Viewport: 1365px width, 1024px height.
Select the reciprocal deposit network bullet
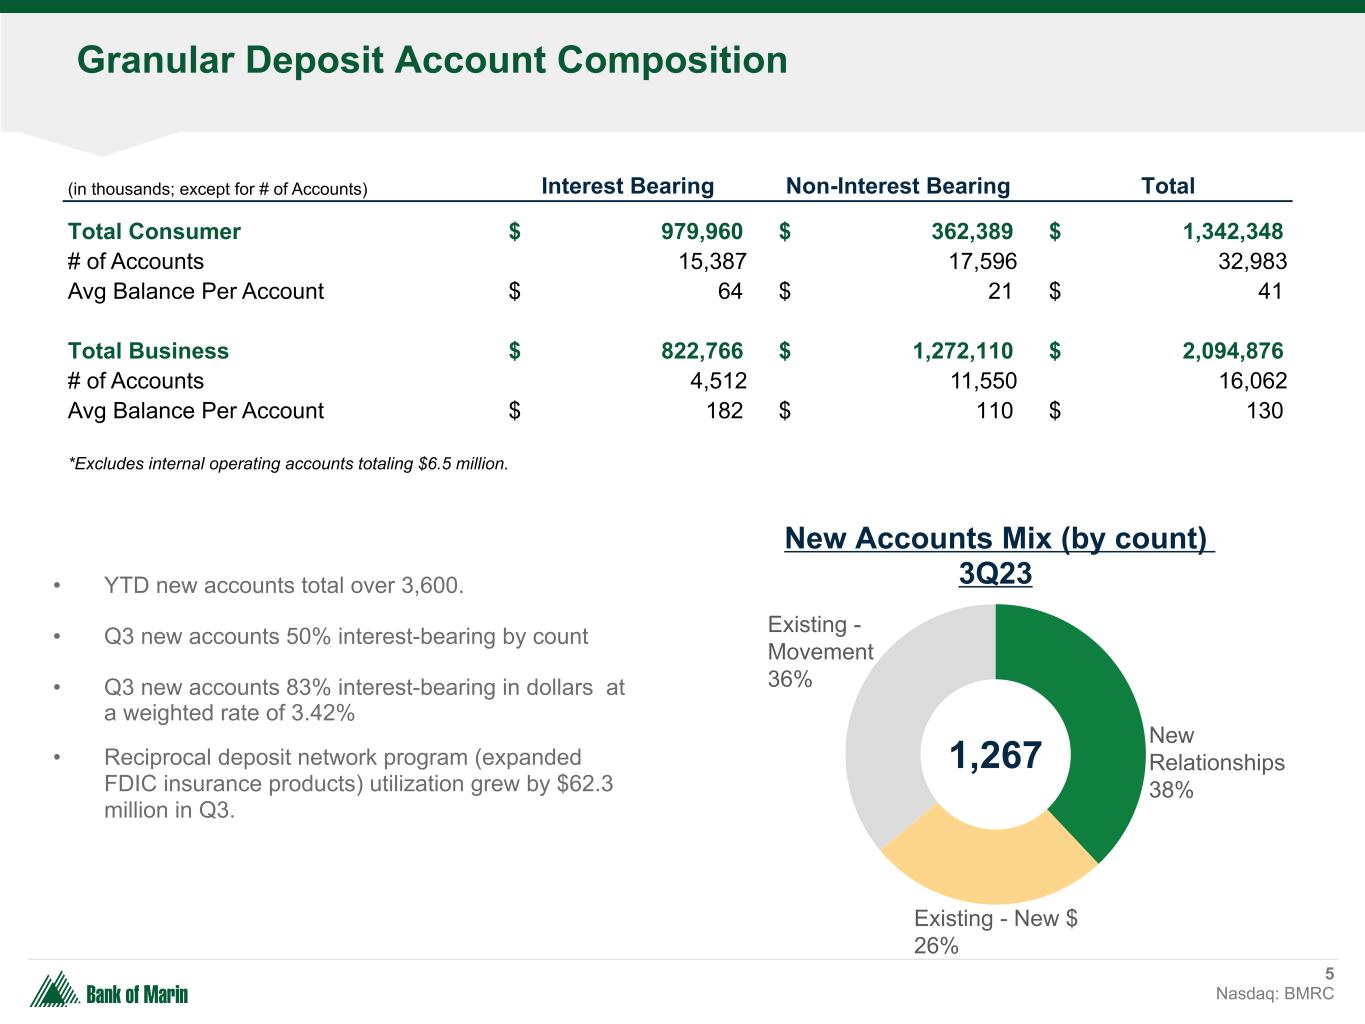pos(358,784)
